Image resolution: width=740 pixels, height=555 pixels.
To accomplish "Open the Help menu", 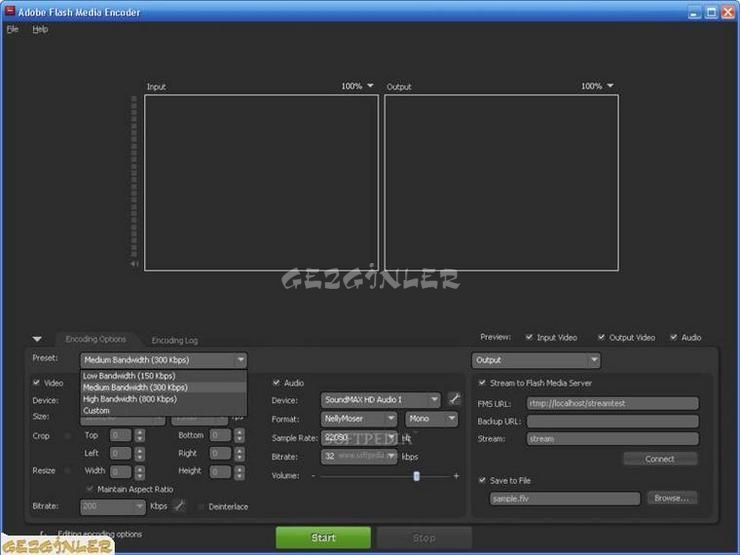I will tap(40, 29).
